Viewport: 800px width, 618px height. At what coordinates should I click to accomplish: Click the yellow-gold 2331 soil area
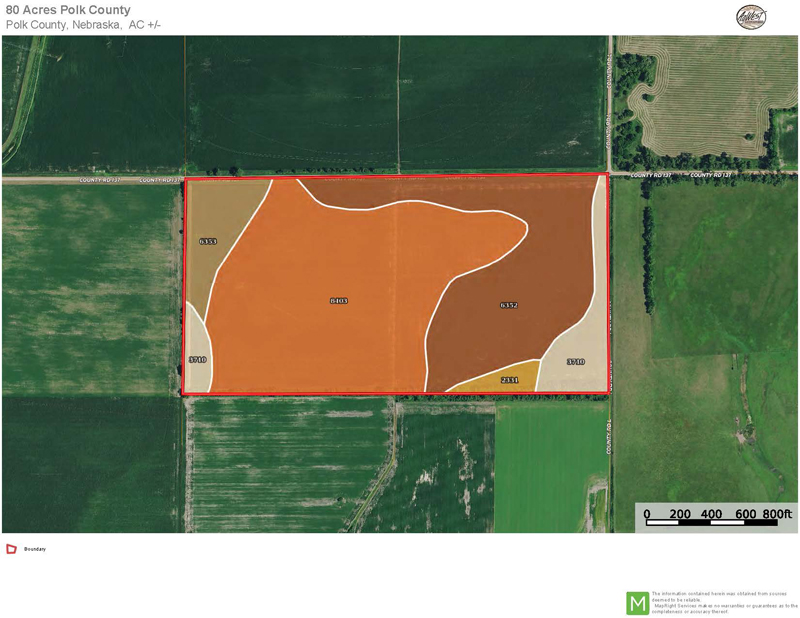pos(490,382)
